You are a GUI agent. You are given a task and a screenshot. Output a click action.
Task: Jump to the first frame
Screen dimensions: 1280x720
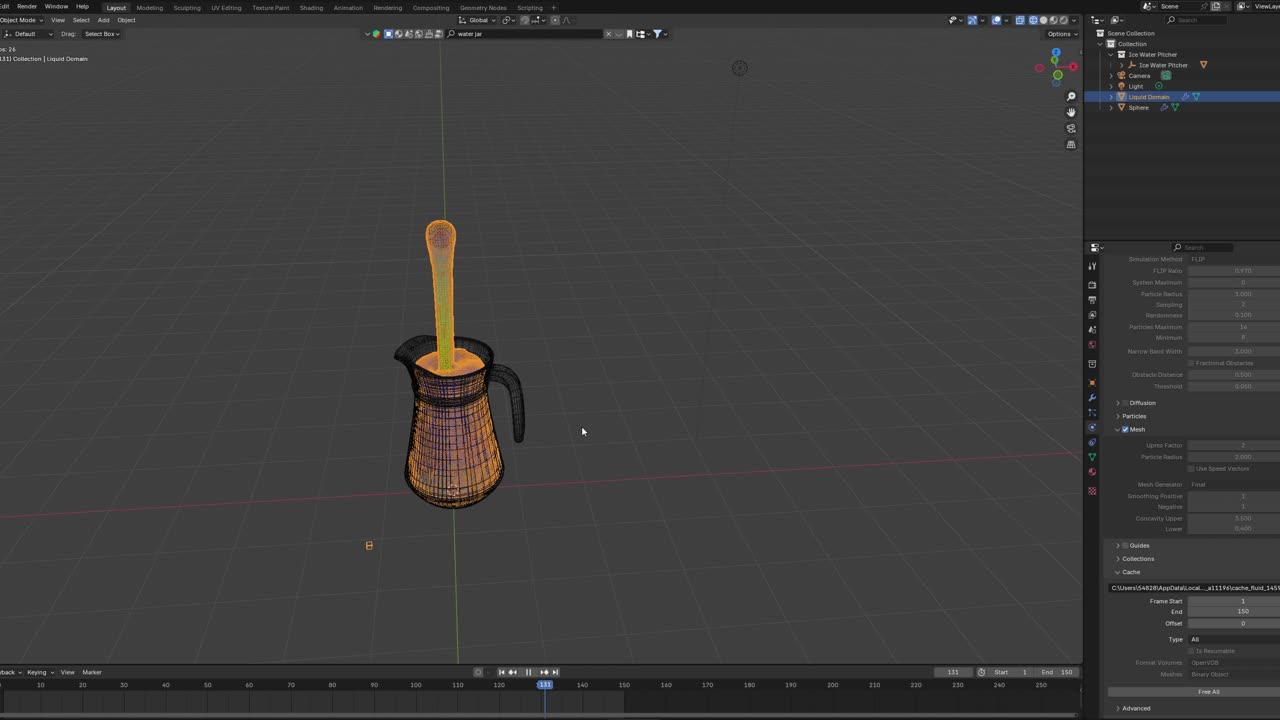click(x=501, y=672)
